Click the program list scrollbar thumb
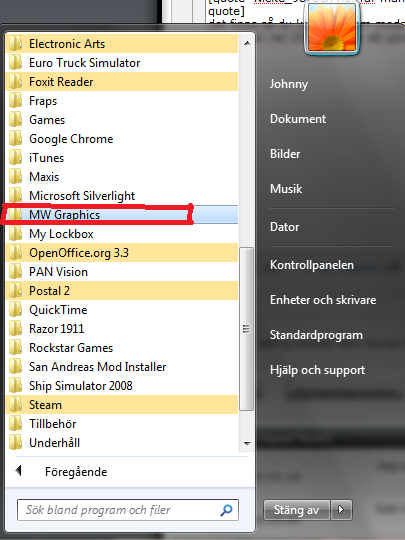The height and width of the screenshot is (540, 405). point(246,329)
